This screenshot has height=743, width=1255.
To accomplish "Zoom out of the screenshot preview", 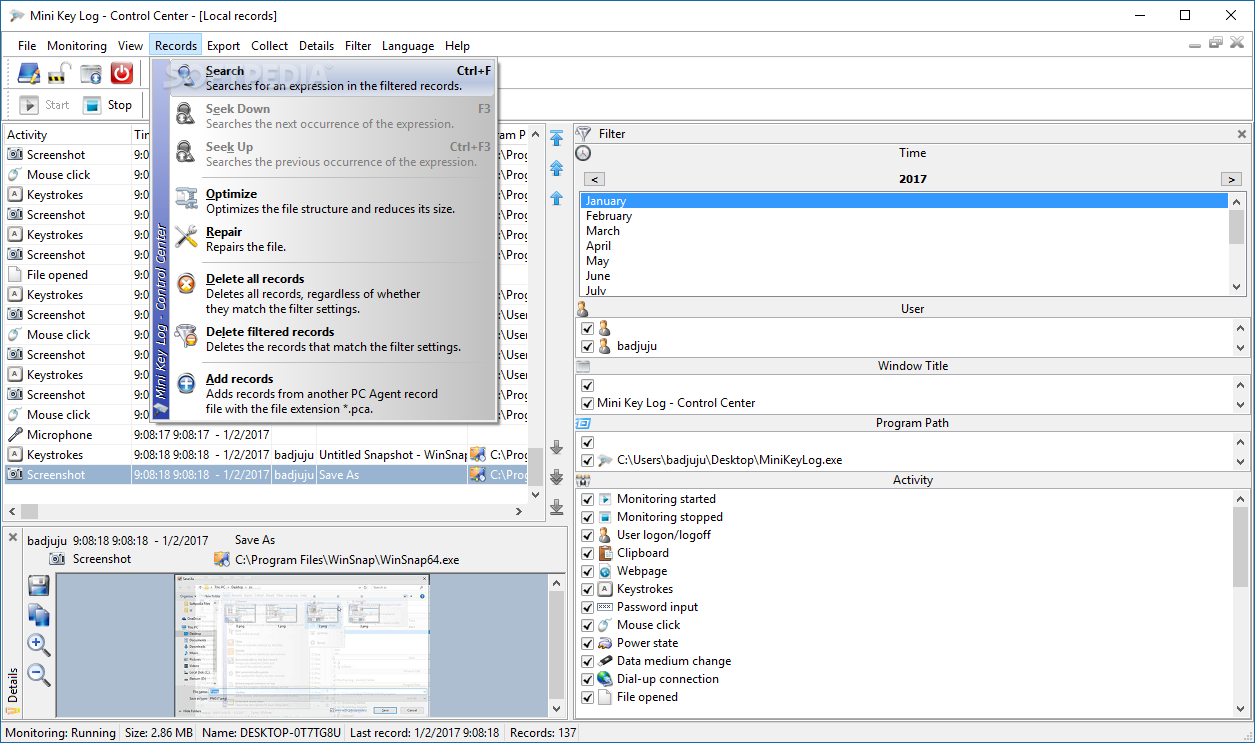I will point(39,674).
